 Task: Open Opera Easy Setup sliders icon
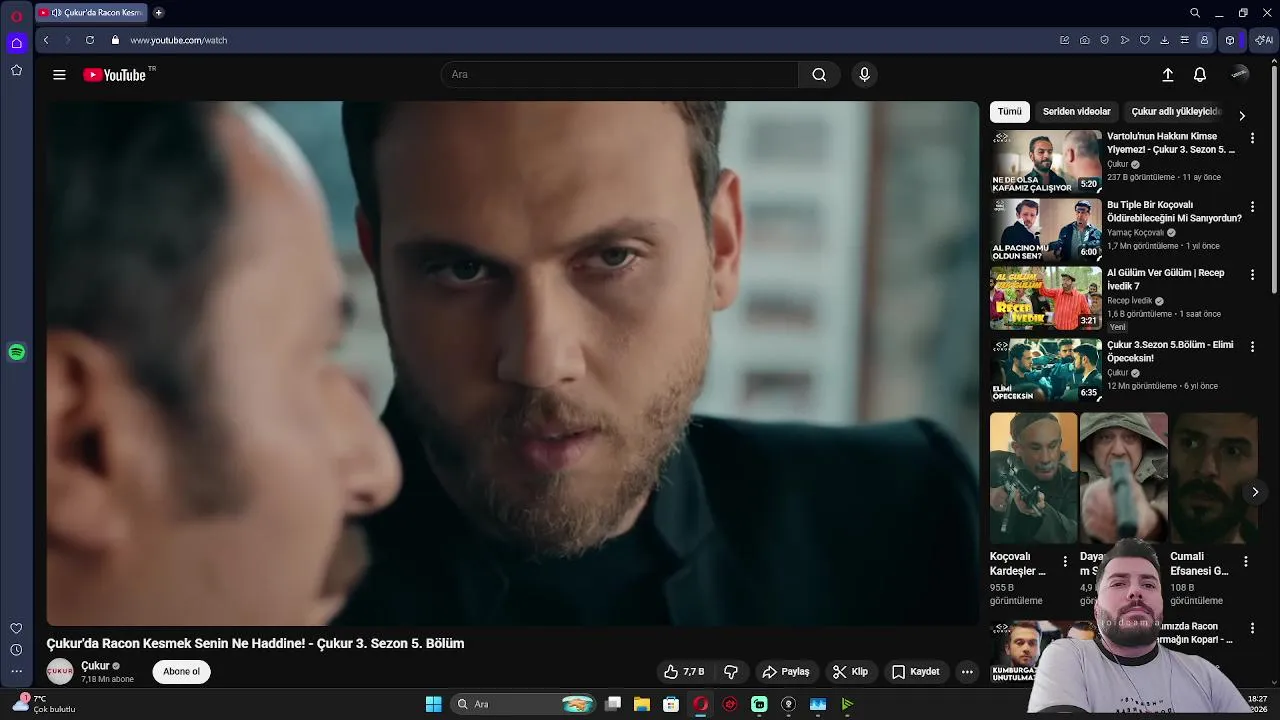click(1184, 40)
